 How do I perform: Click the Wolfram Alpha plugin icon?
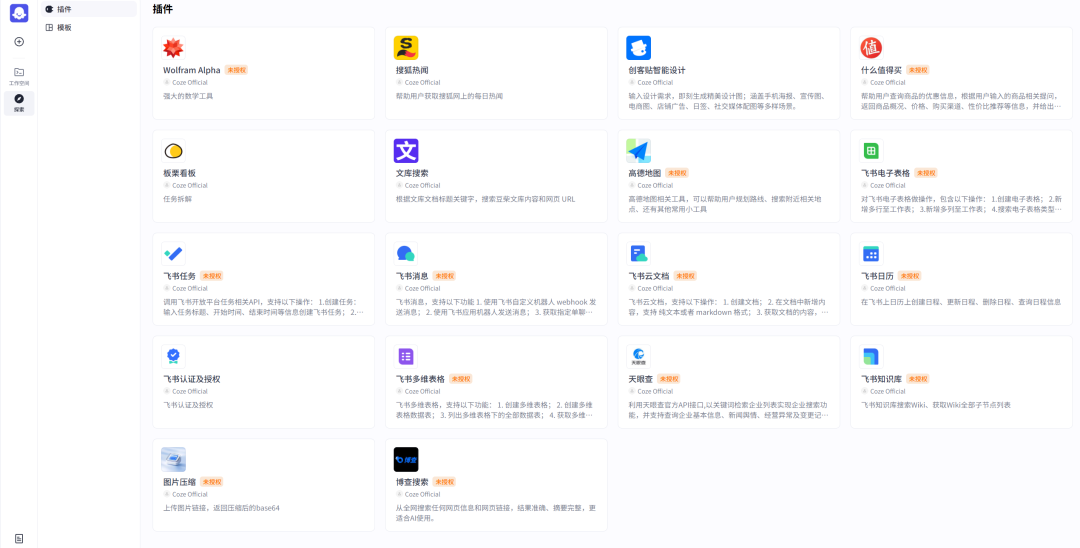point(174,48)
